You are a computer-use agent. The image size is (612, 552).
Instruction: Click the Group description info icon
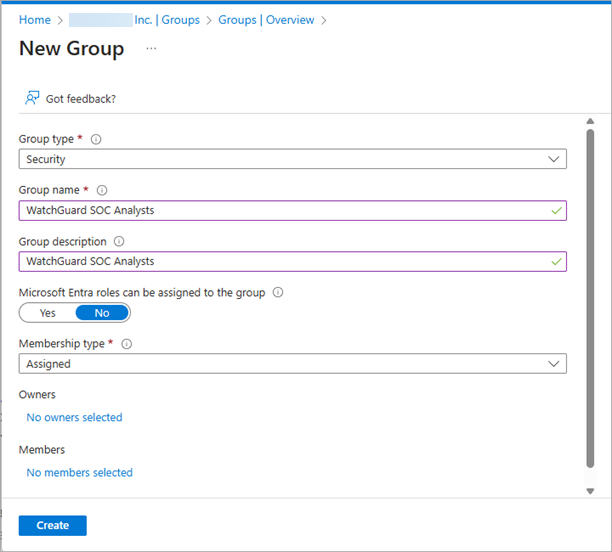119,241
